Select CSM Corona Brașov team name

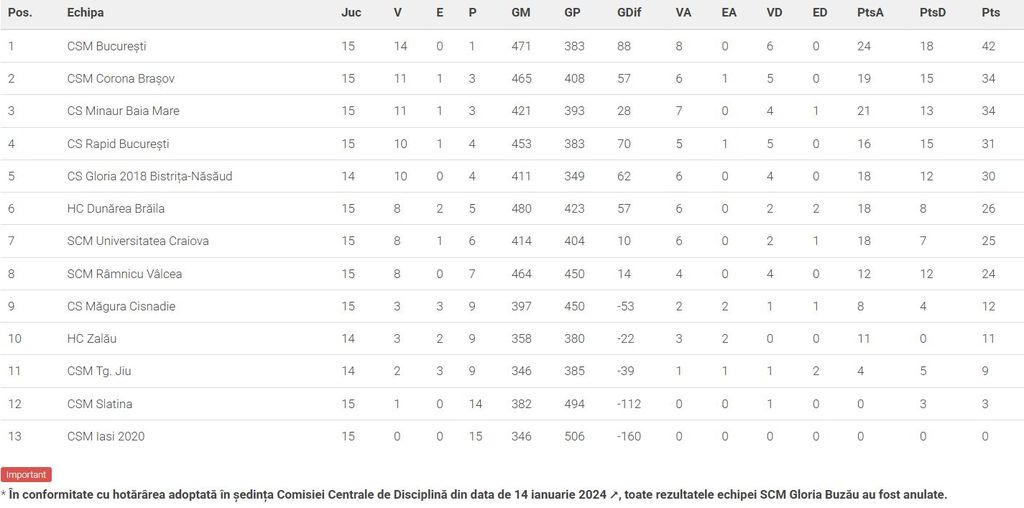point(121,78)
